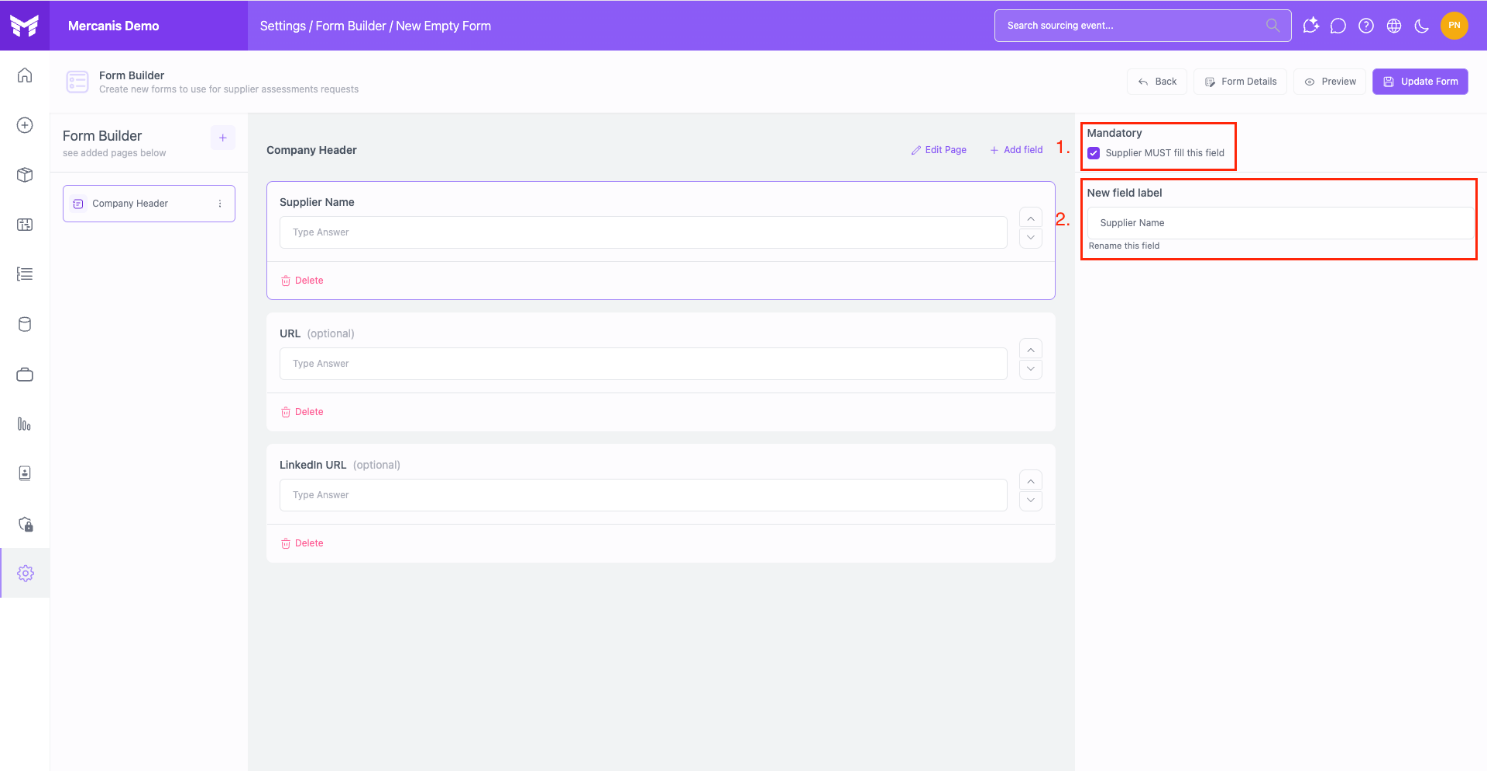
Task: Preview the form
Action: click(1330, 82)
